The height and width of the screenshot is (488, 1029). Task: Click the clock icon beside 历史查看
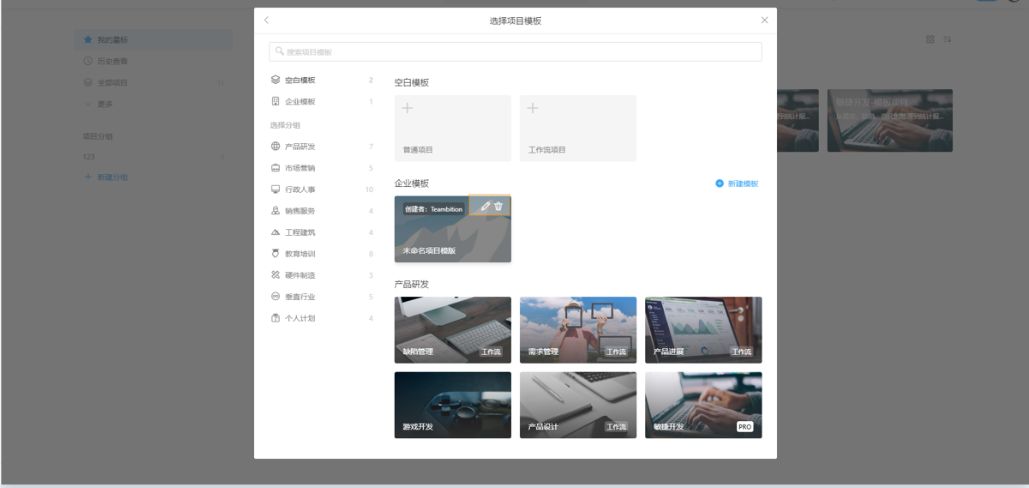[88, 61]
